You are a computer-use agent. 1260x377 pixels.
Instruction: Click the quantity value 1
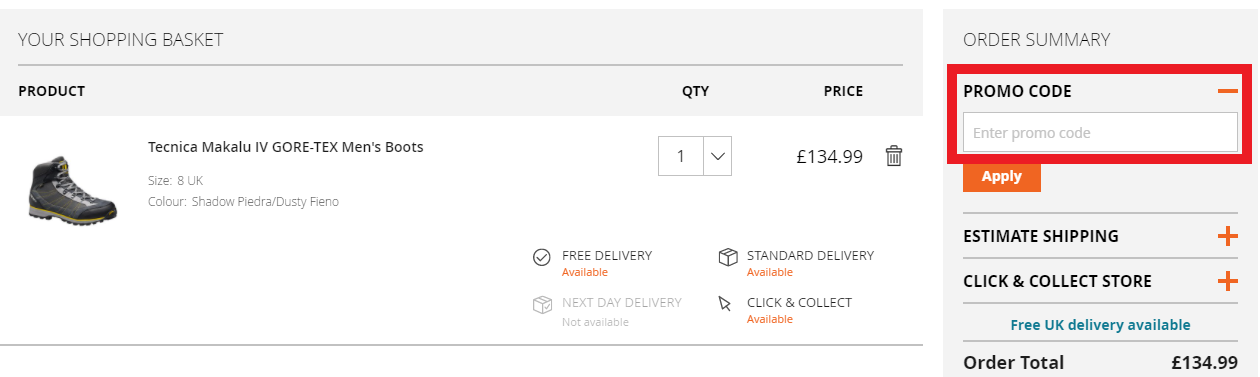(x=681, y=156)
